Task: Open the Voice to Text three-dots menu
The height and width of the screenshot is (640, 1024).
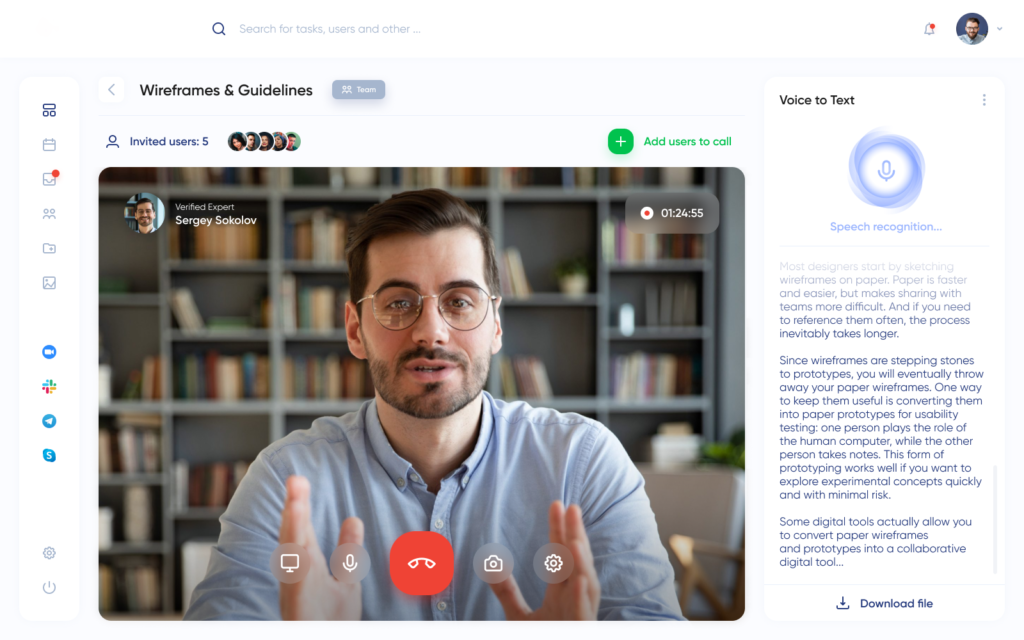Action: (984, 100)
